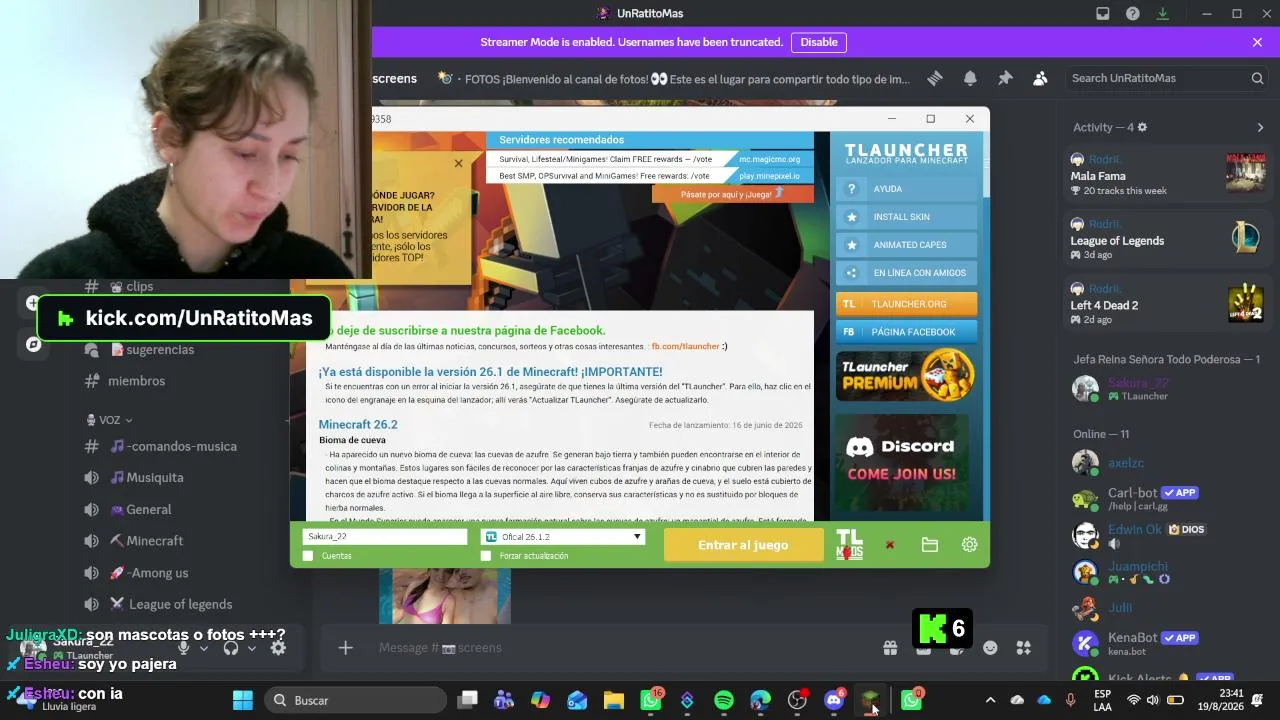Open the miembros channel

click(137, 381)
